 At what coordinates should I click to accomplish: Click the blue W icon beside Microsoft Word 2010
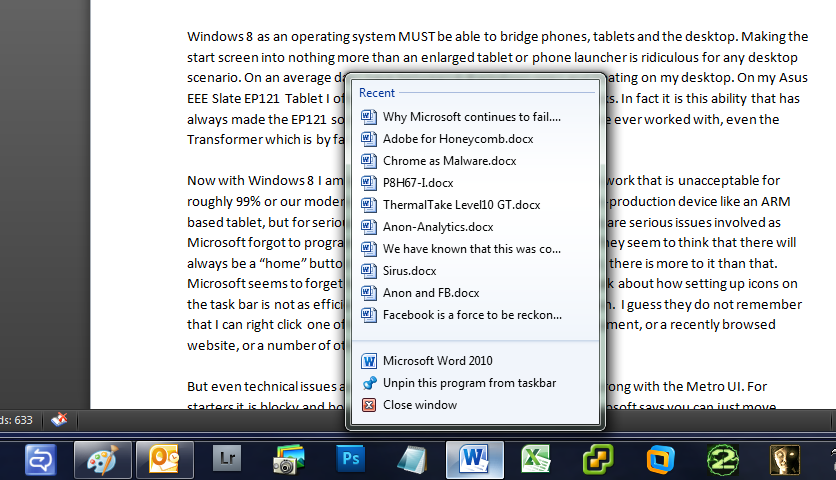click(x=369, y=361)
